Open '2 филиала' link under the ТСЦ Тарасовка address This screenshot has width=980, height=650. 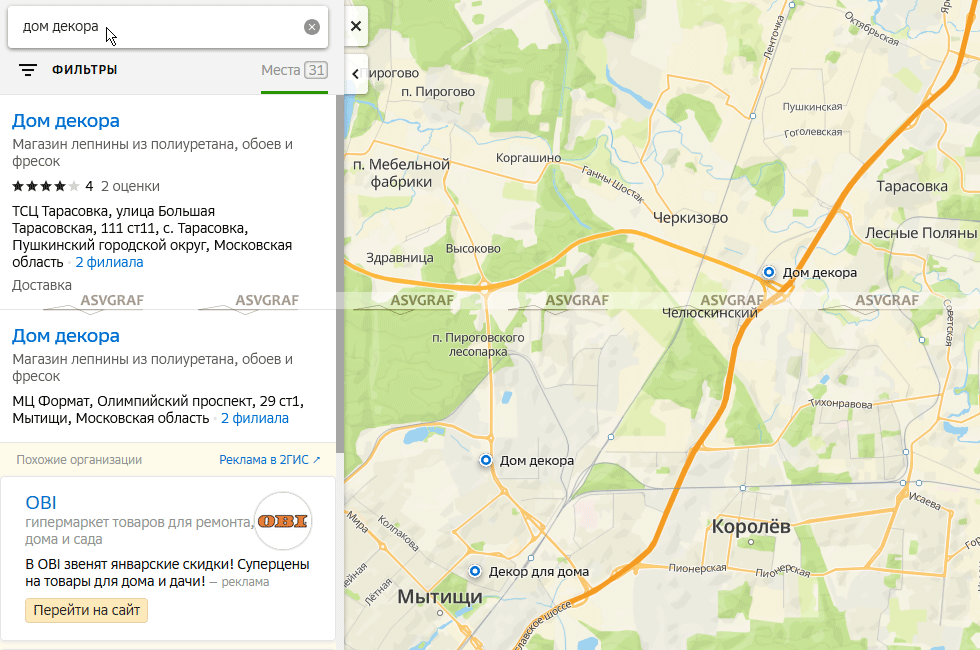click(x=109, y=262)
